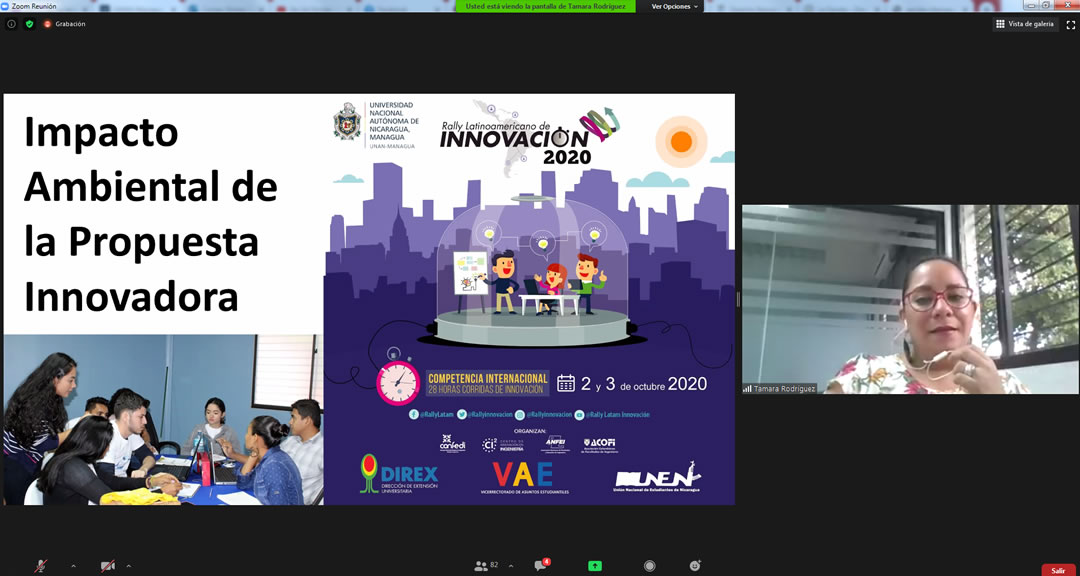
Task: Open the meeting information icon
Action: coord(11,24)
